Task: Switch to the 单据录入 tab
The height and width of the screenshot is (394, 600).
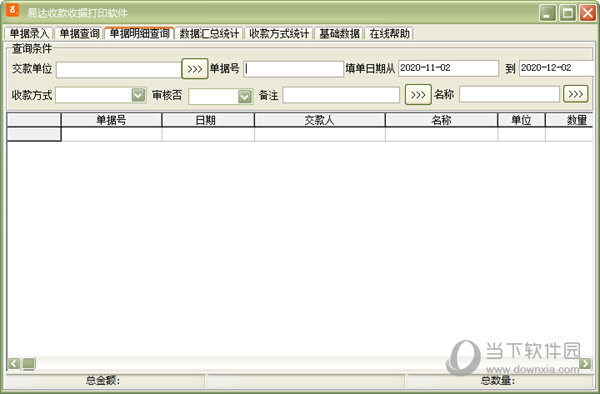Action: (29, 34)
